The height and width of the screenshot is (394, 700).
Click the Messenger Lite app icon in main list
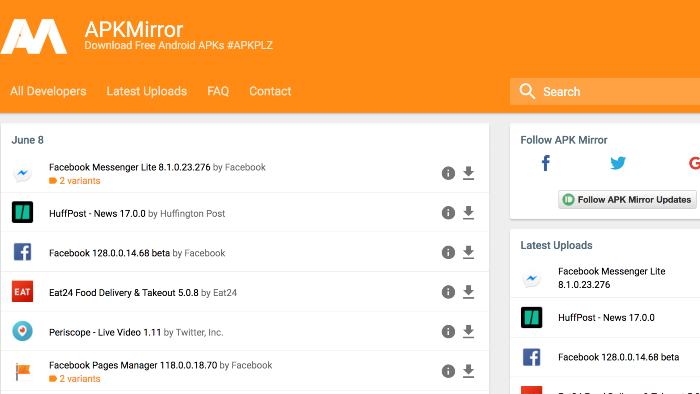22,173
